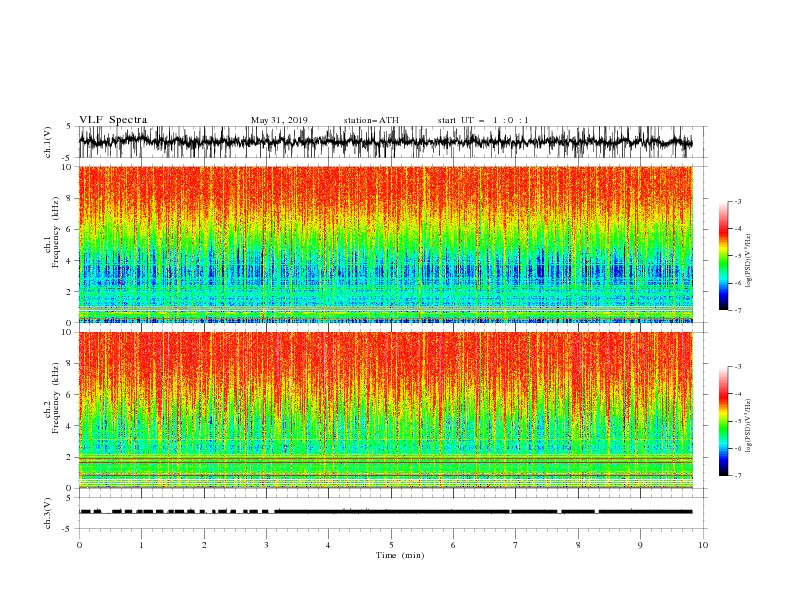Click time axis tick label "3"
Screen dimensions: 792x612
[266, 545]
